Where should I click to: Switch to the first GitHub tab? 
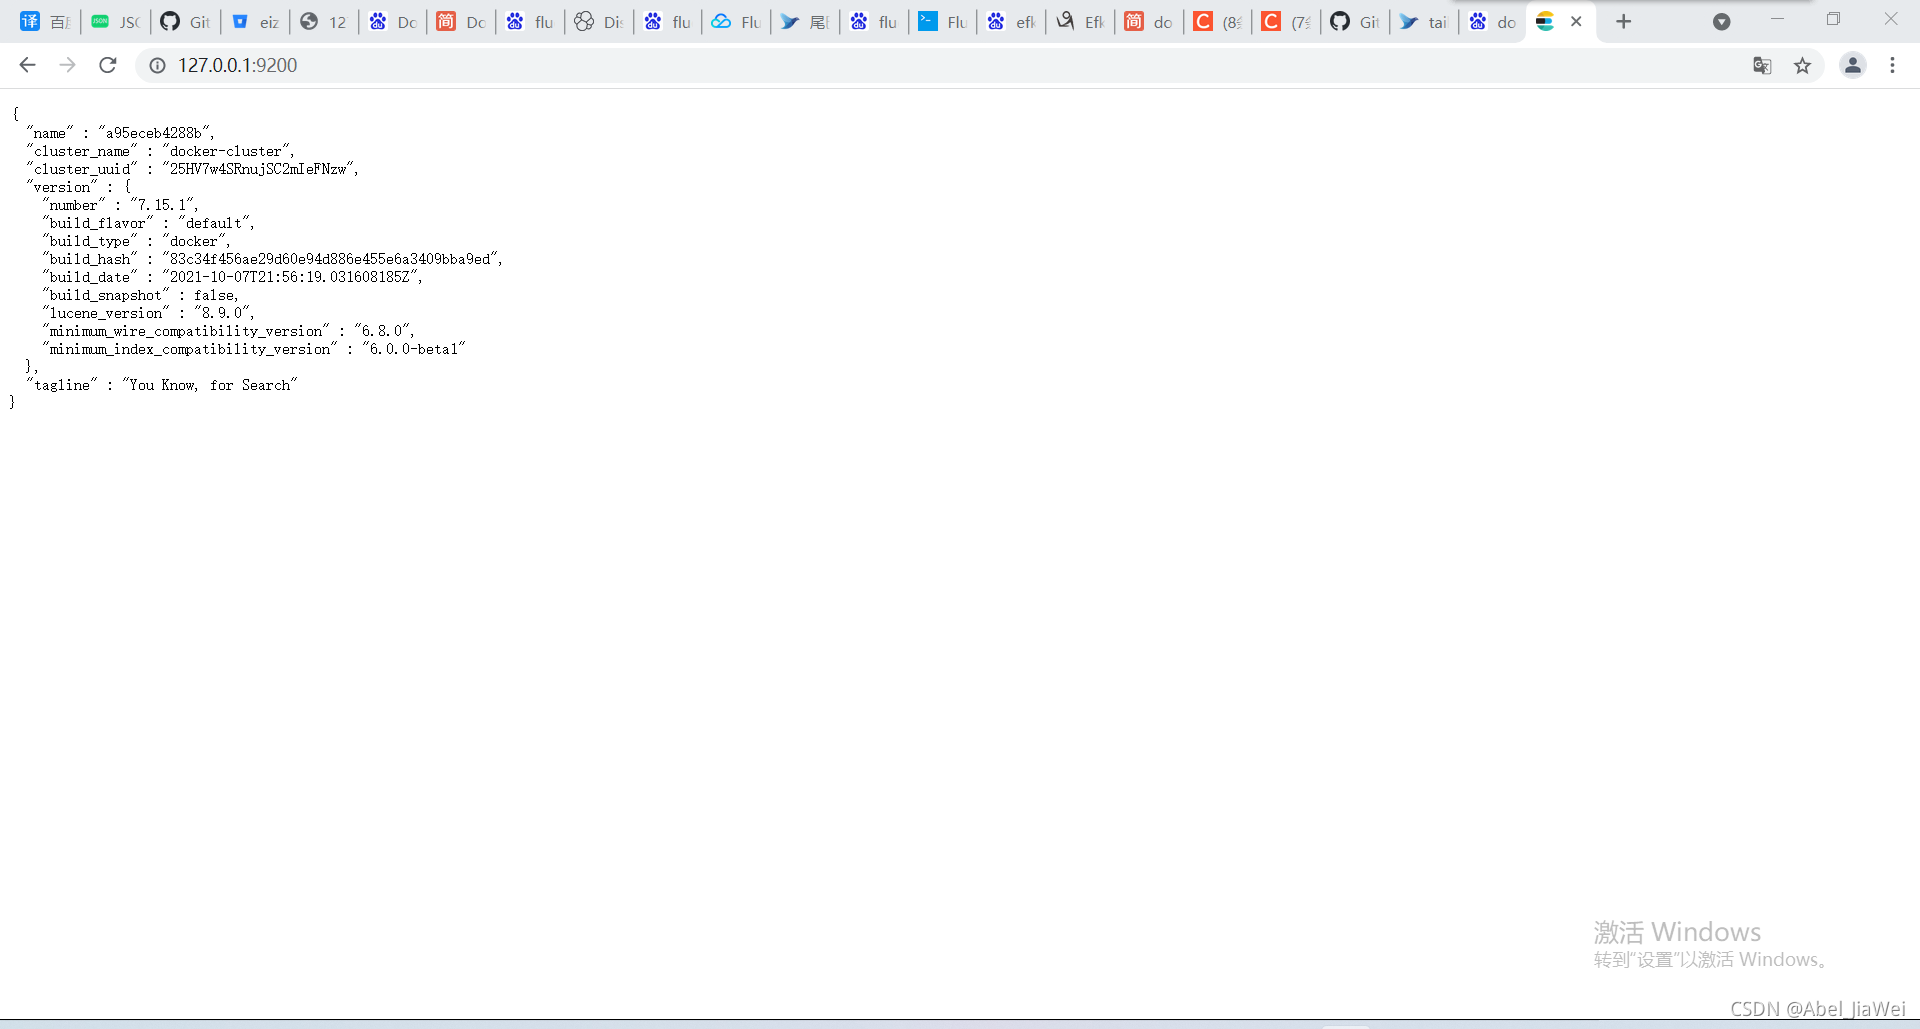[x=185, y=21]
